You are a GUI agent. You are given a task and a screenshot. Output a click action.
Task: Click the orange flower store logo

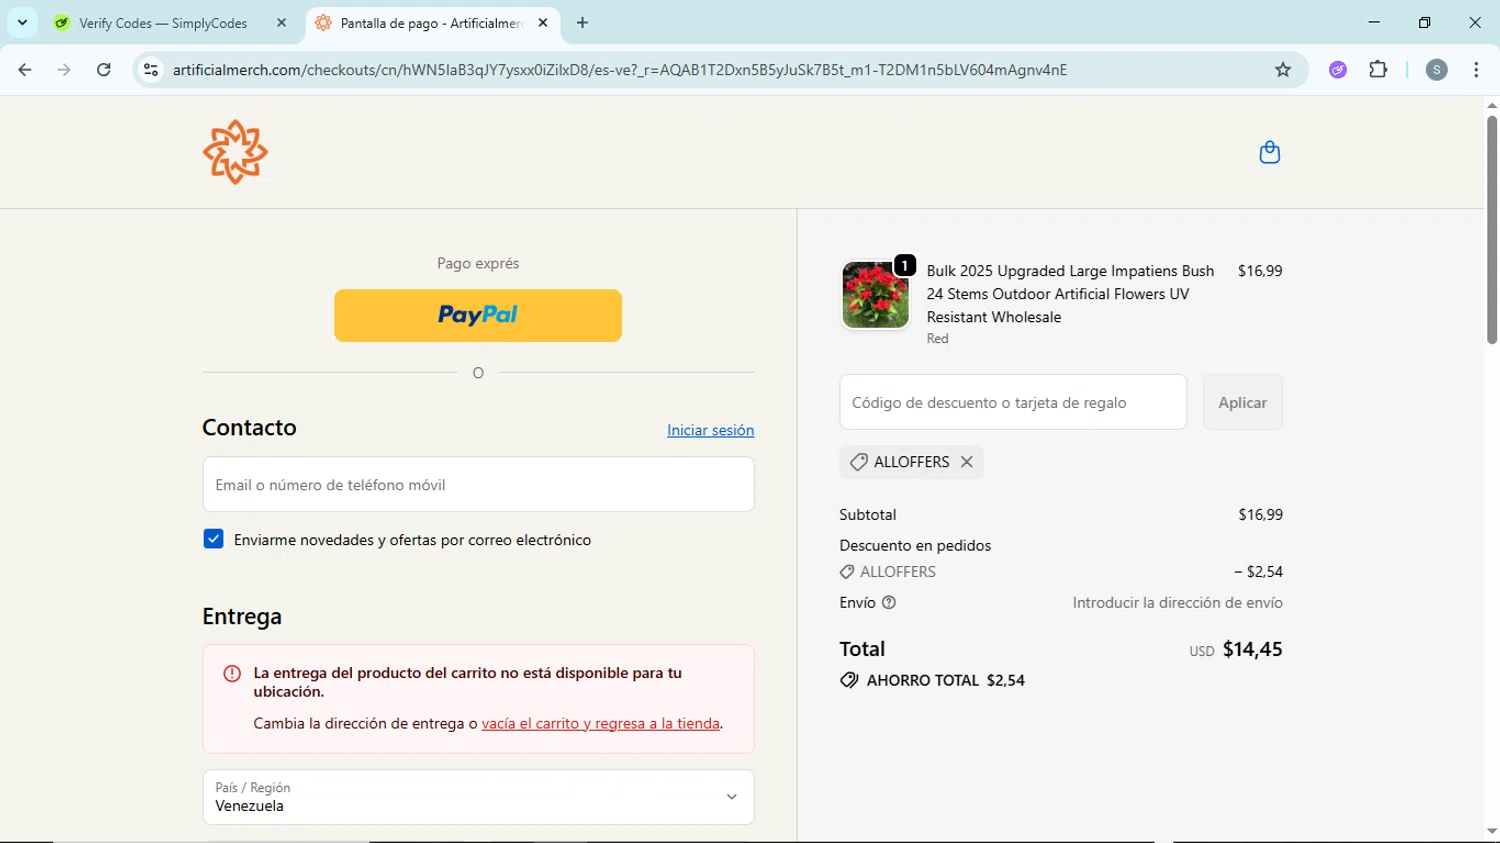[x=235, y=152]
